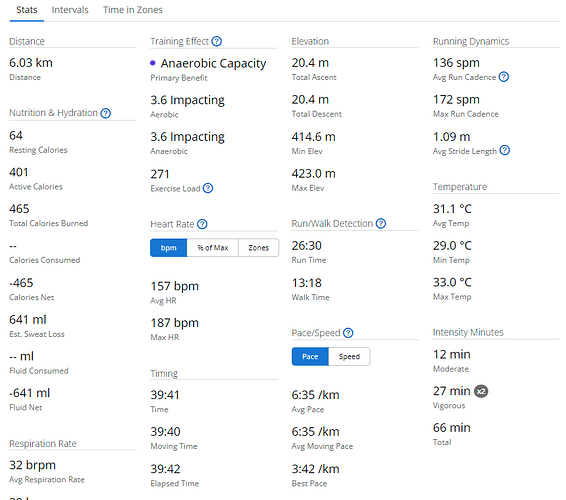Select the Pace display option
The image size is (566, 500).
(310, 357)
